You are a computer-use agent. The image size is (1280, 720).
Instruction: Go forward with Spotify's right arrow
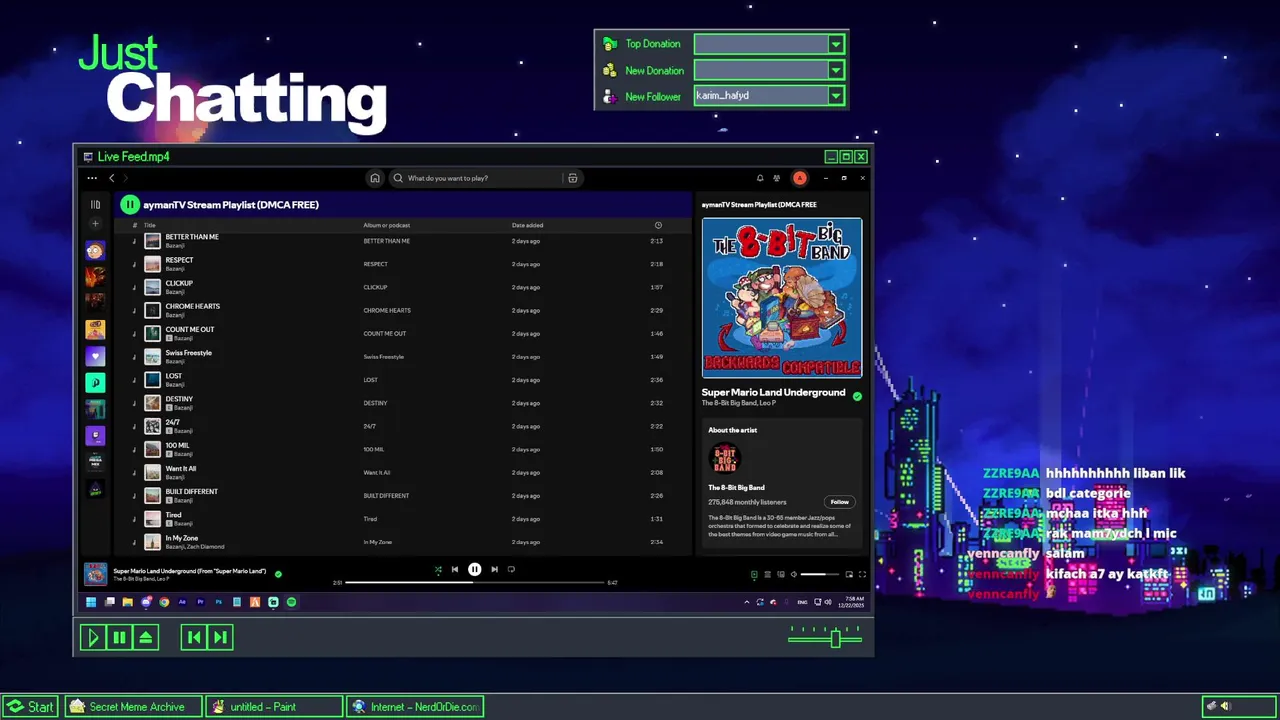pyautogui.click(x=126, y=178)
